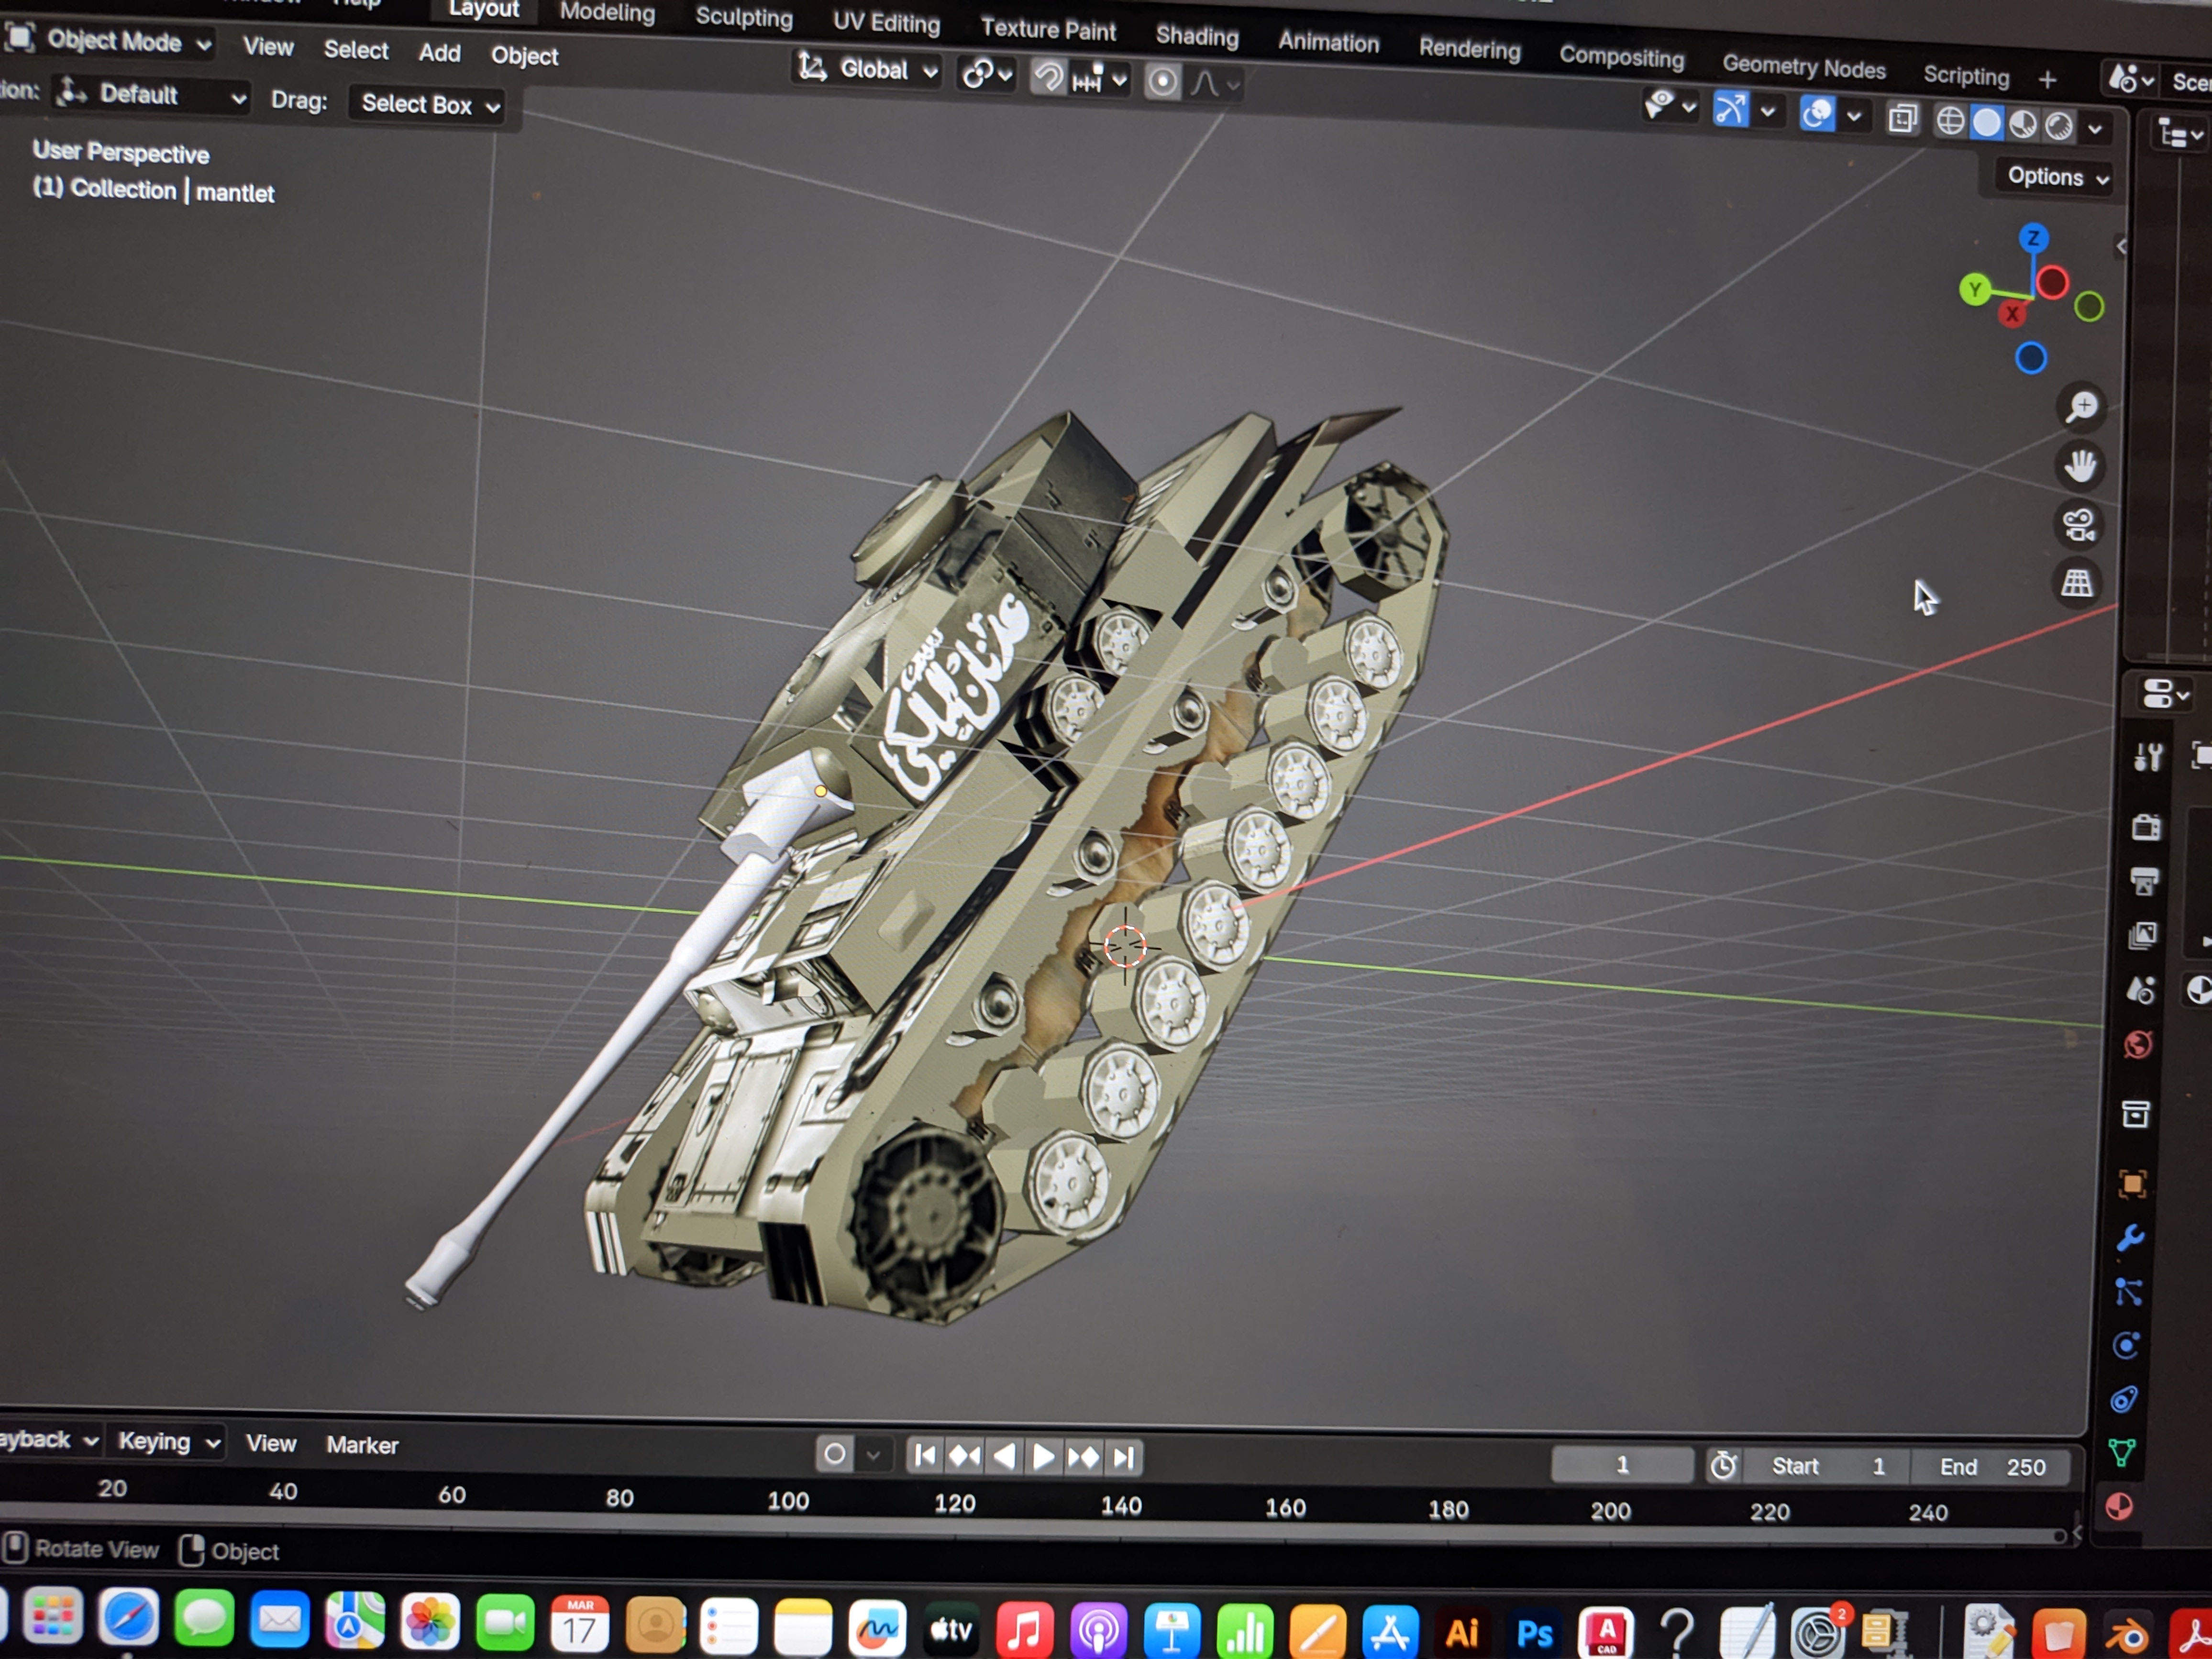Add a new workspace with plus button
Viewport: 2212px width, 1659px height.
[x=2047, y=79]
